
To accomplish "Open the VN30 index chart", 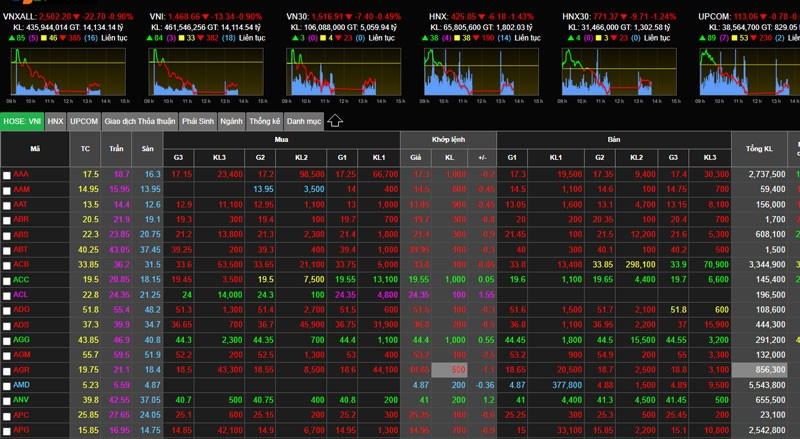I will [343, 72].
